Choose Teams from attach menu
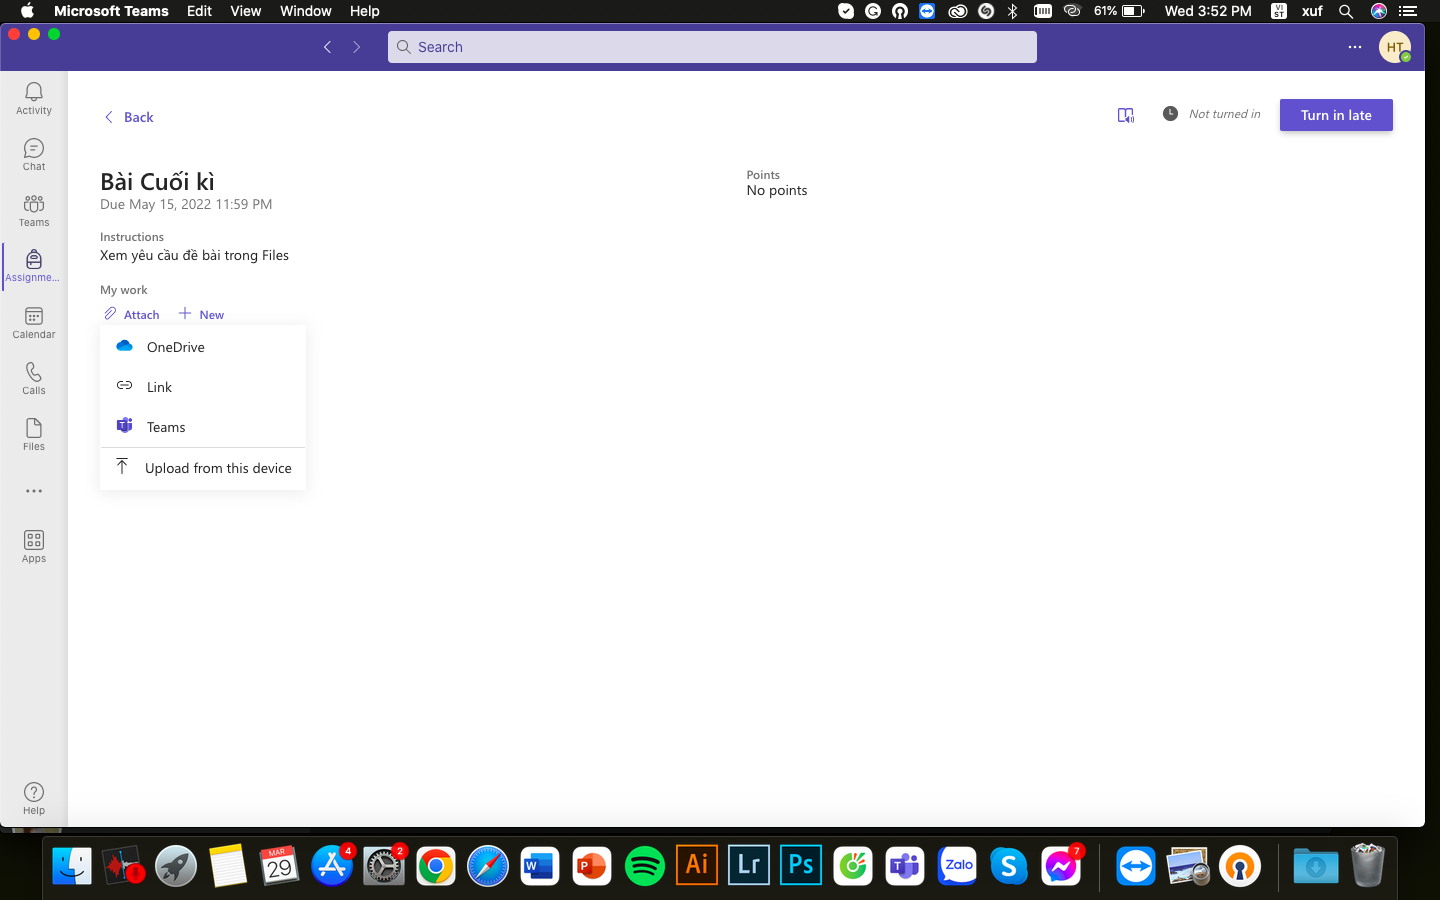The image size is (1440, 900). [x=203, y=427]
